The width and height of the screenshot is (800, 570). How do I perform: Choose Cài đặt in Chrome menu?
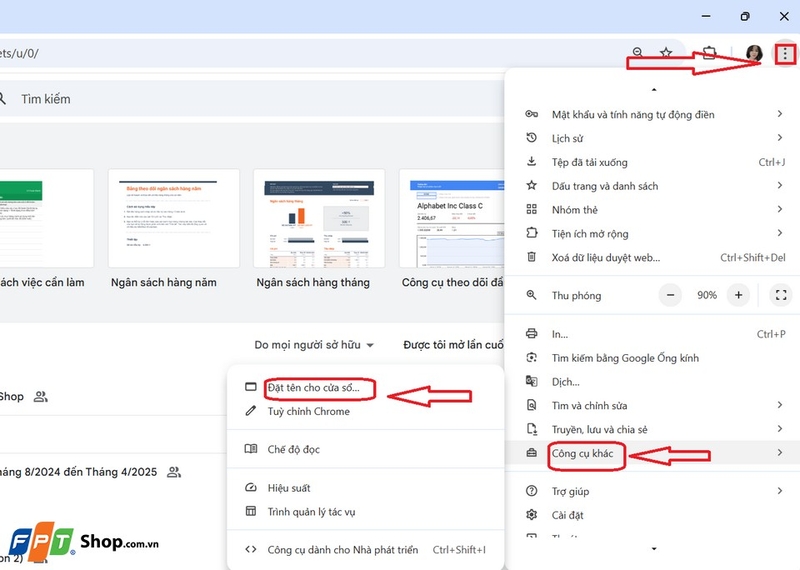(653, 515)
